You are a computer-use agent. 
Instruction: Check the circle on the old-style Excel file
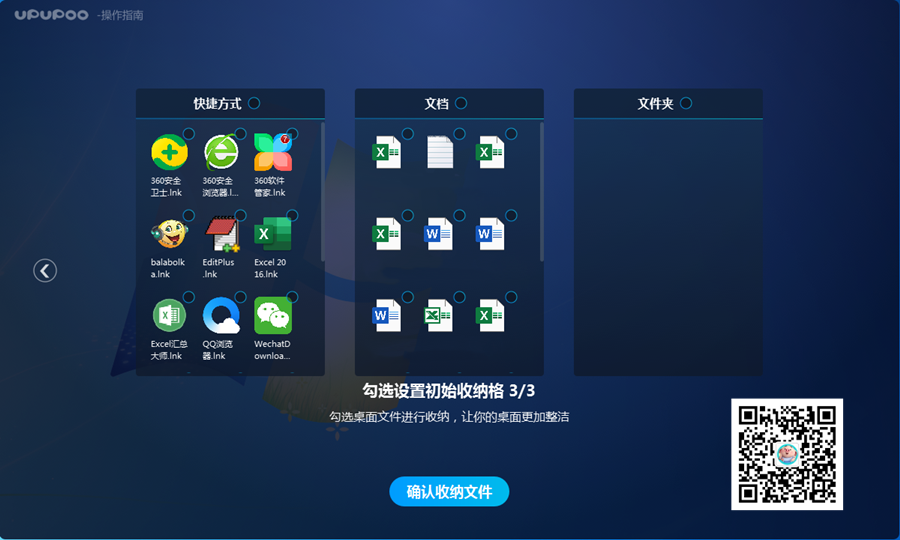coord(459,297)
